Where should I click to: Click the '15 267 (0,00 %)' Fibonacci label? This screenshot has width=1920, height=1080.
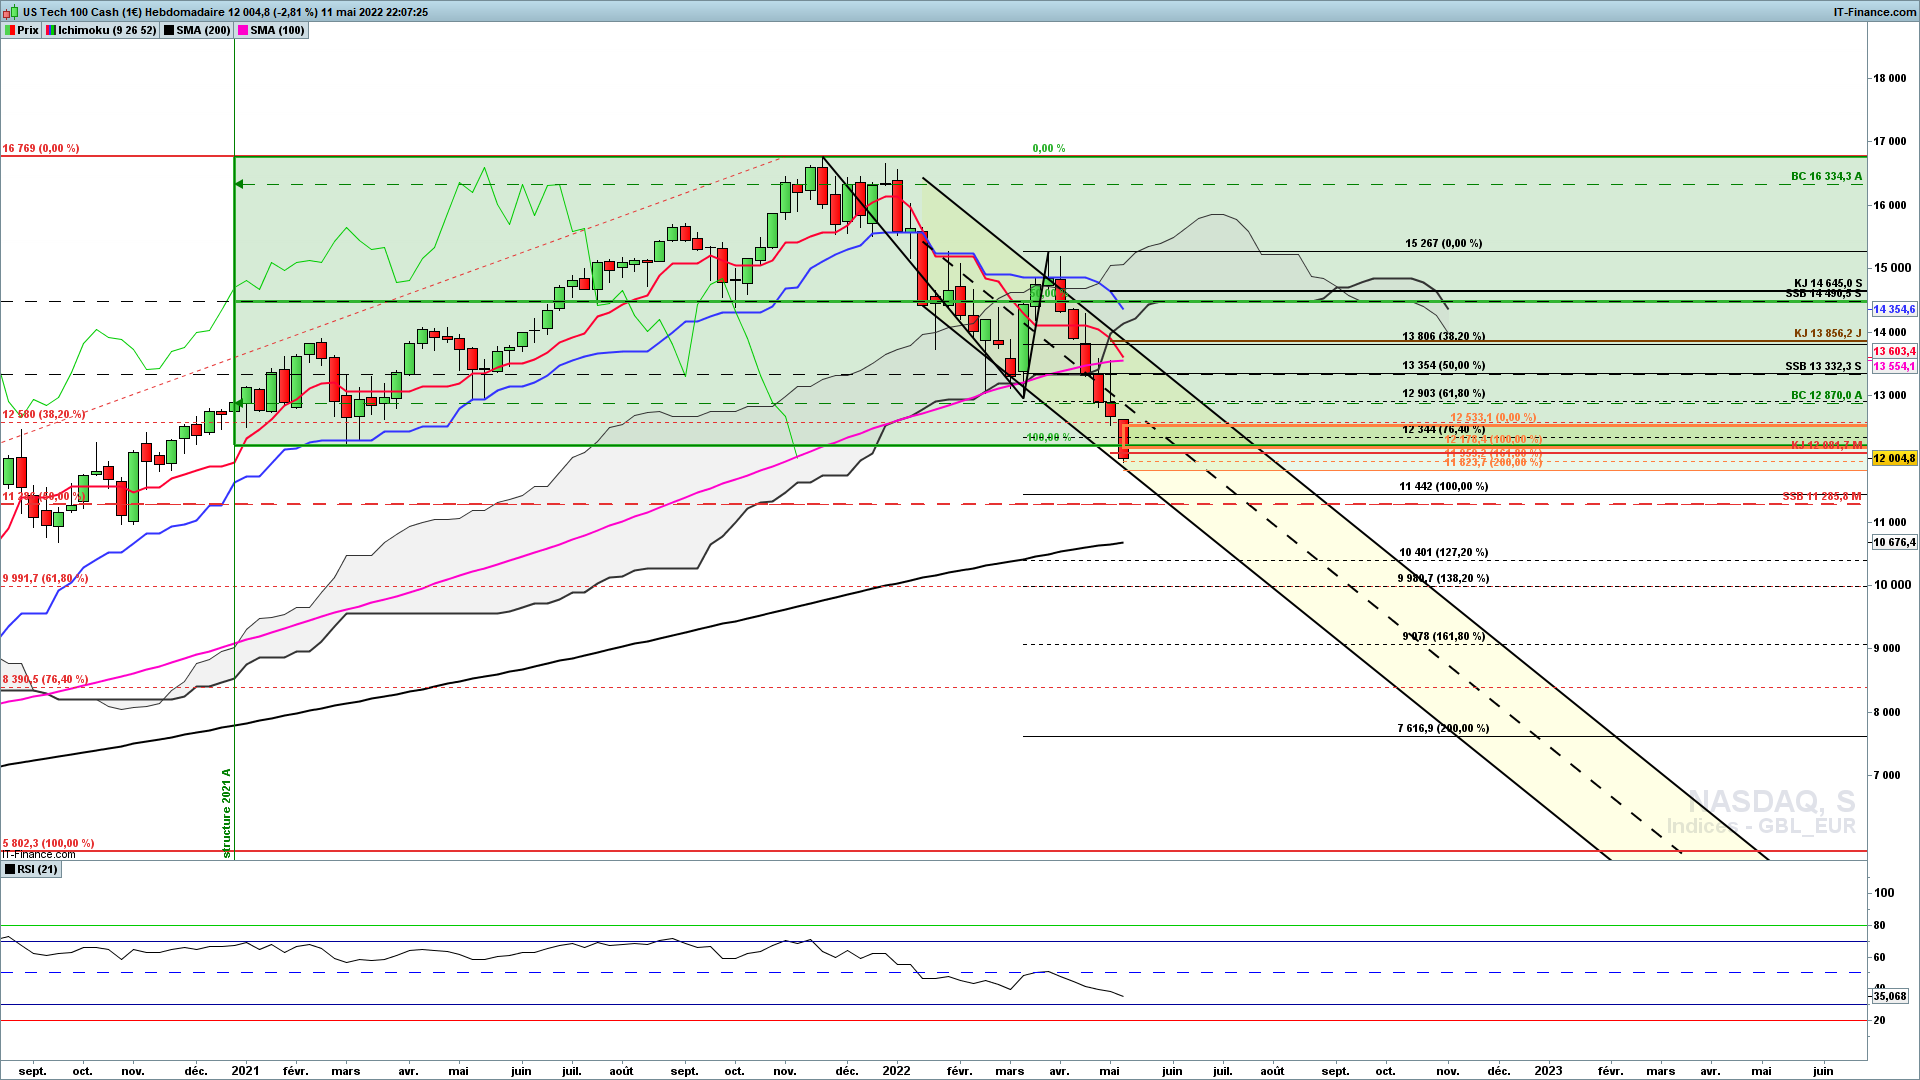click(1443, 243)
